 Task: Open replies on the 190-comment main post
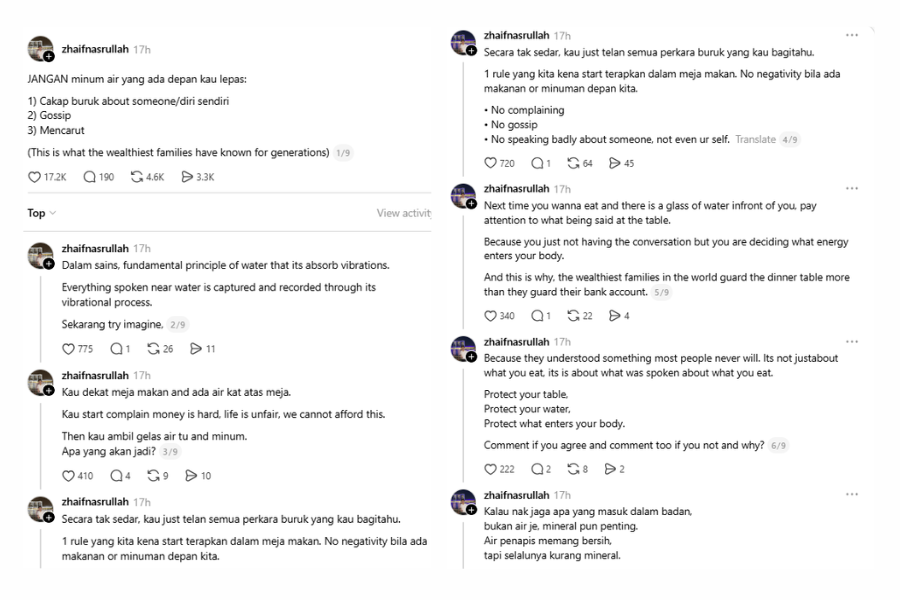[x=90, y=177]
